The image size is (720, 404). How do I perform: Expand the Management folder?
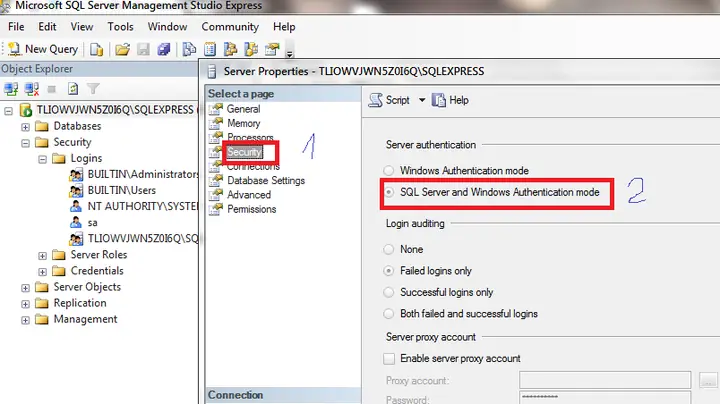pos(25,320)
